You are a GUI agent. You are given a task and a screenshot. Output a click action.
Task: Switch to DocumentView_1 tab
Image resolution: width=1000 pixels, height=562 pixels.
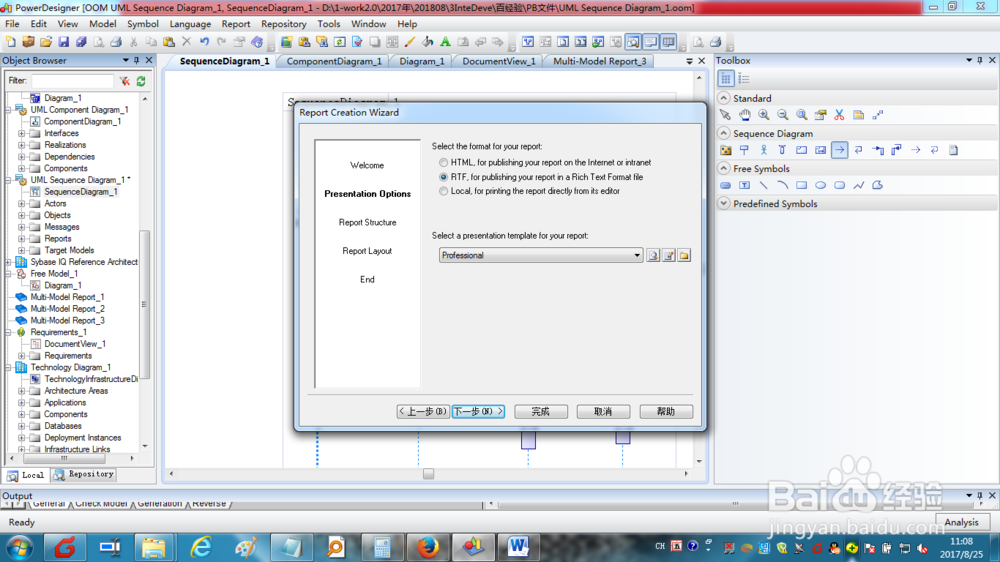coord(499,61)
